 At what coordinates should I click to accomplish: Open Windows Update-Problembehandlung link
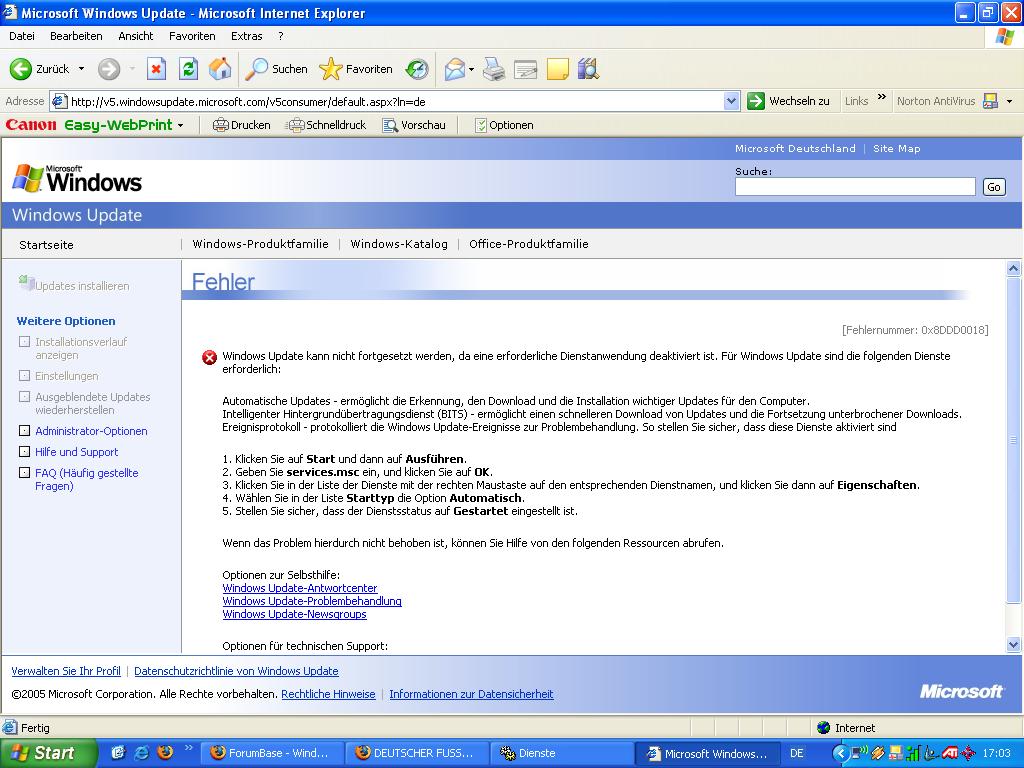pyautogui.click(x=312, y=601)
